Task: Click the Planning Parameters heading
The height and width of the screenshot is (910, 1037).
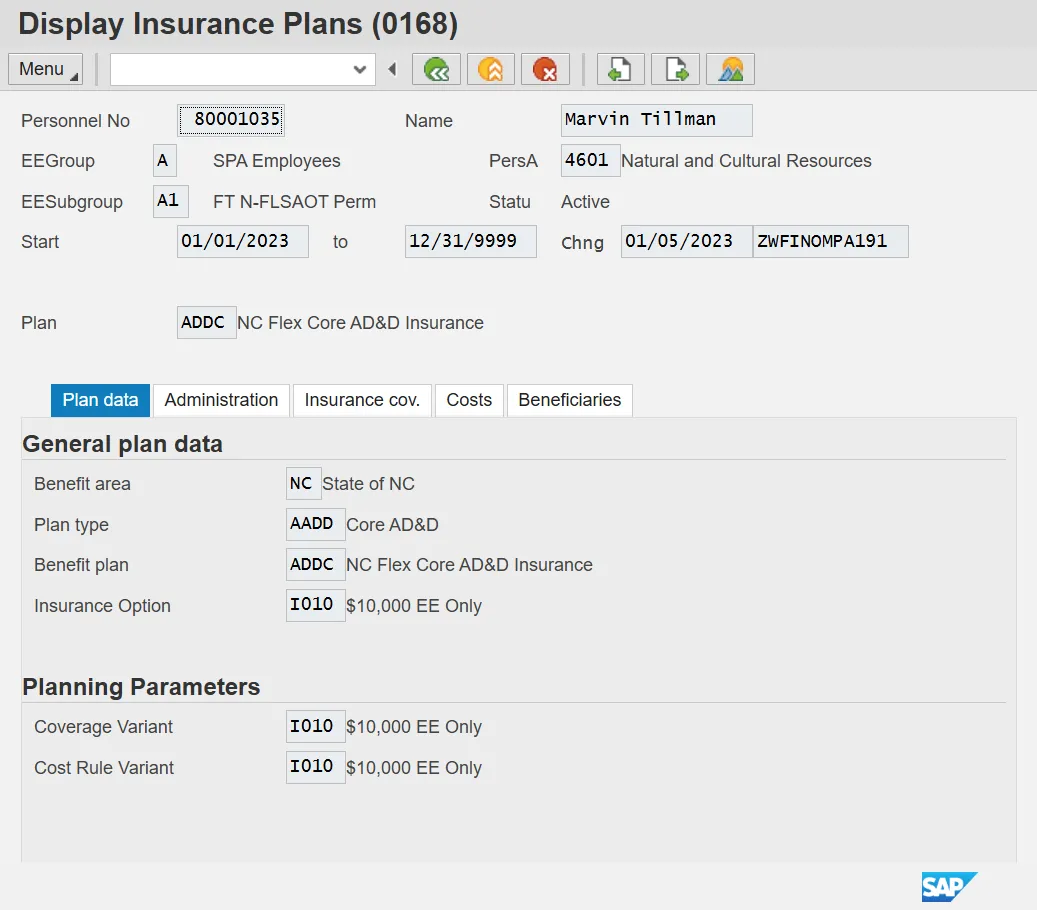Action: click(x=141, y=686)
